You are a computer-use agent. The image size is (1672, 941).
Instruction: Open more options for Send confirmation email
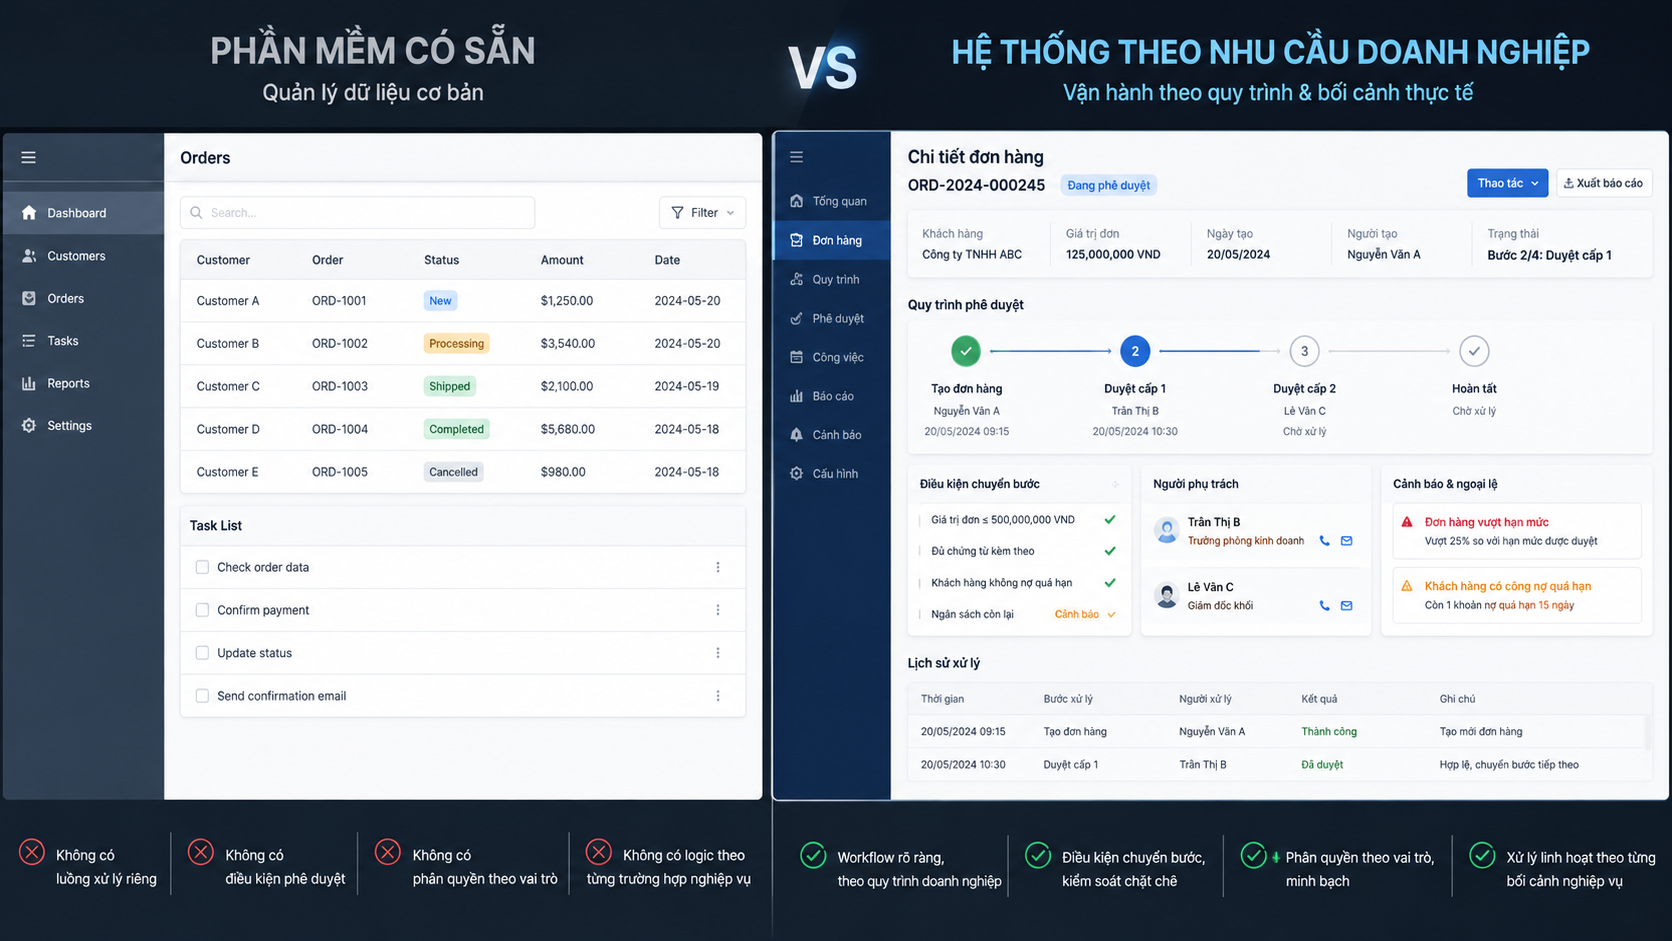pyautogui.click(x=718, y=696)
